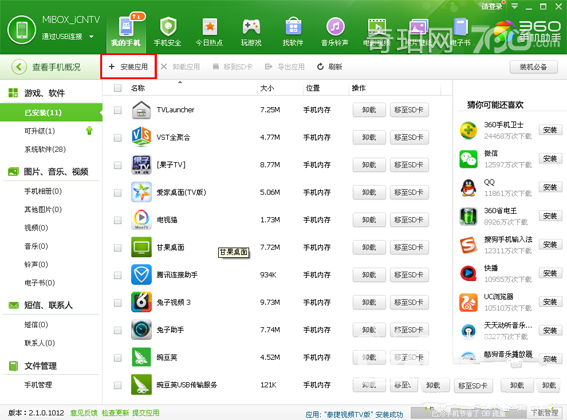Open the 音乐铃声 music note icon
The height and width of the screenshot is (420, 567).
point(335,27)
